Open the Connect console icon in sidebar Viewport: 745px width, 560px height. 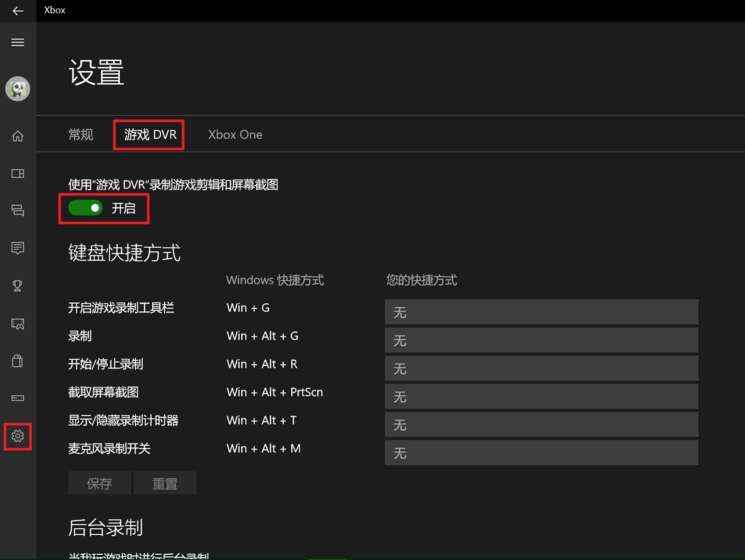click(17, 398)
